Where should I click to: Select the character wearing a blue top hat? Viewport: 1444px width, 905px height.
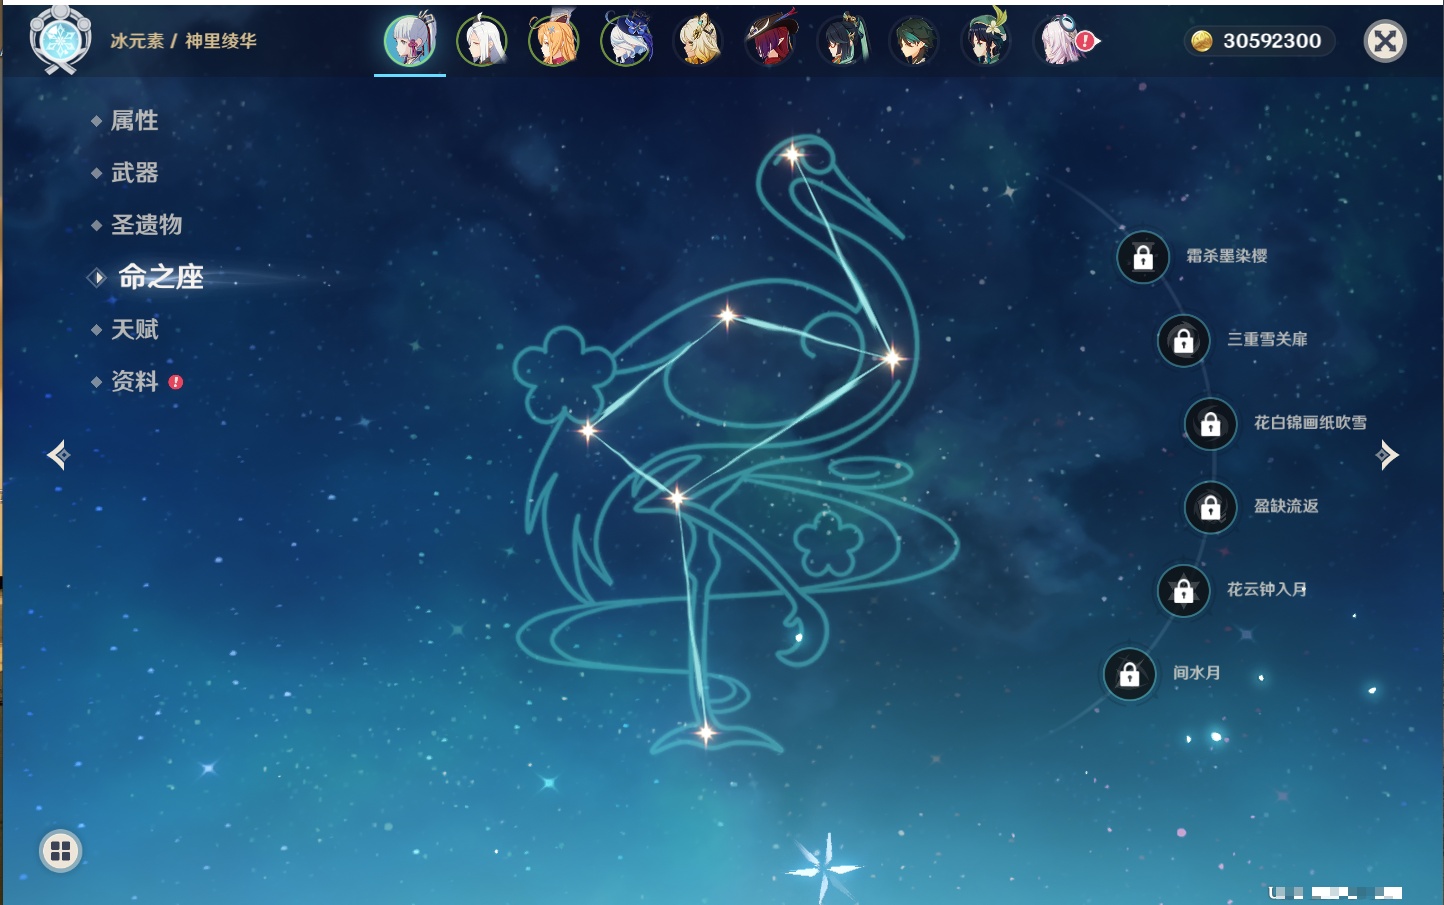[x=627, y=41]
